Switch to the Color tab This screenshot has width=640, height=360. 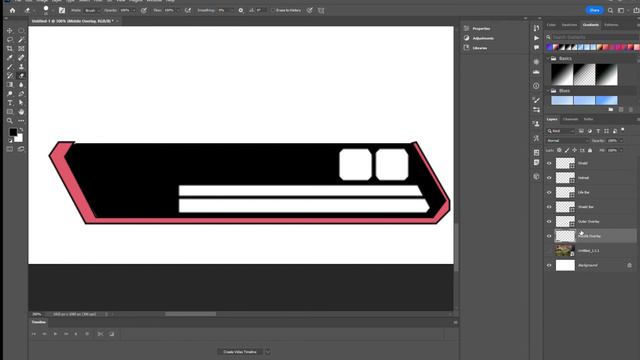[x=551, y=25]
